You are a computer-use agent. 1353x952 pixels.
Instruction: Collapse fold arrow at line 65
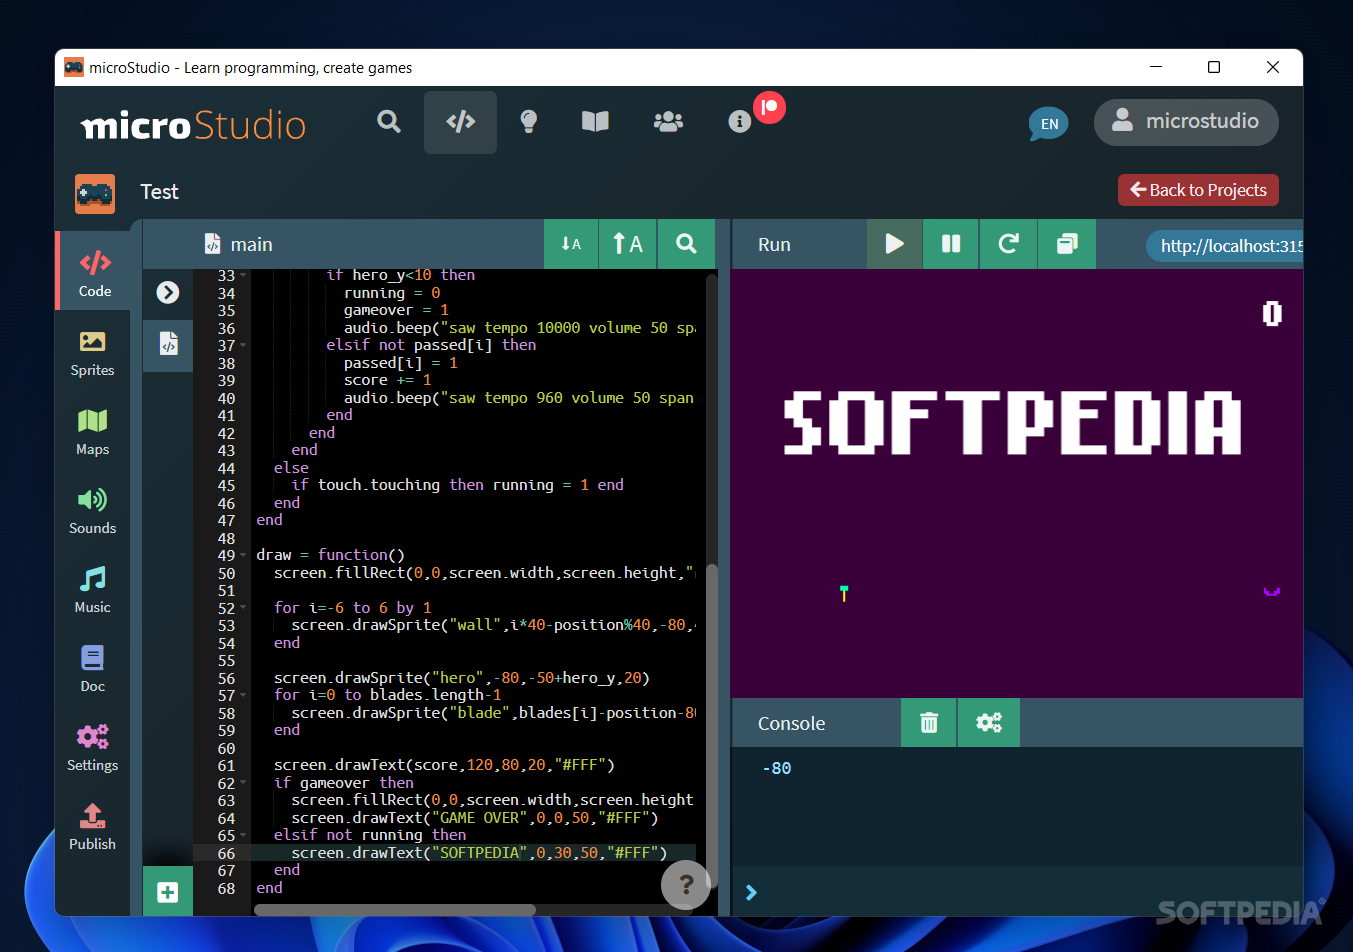pos(243,836)
